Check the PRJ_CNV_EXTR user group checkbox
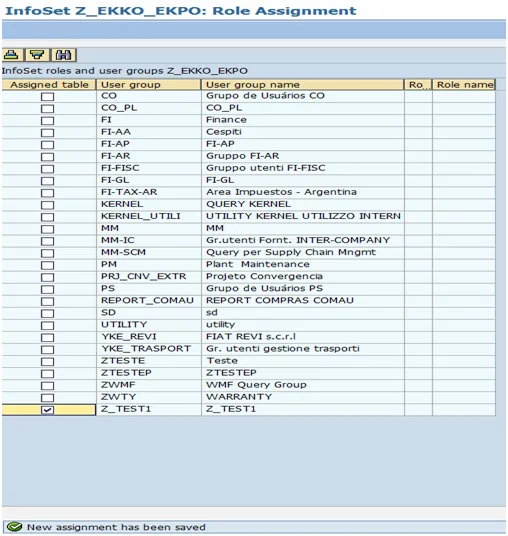The image size is (508, 536). (x=48, y=277)
